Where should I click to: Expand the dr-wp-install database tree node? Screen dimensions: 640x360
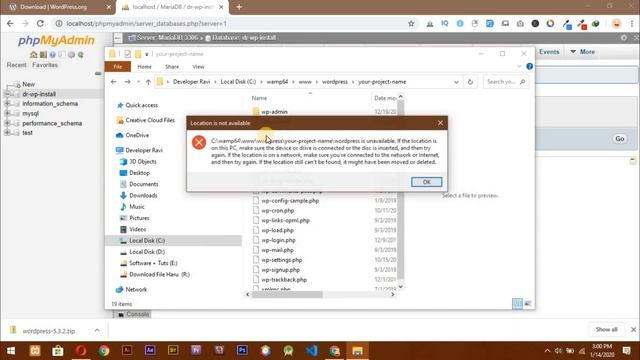(x=7, y=94)
